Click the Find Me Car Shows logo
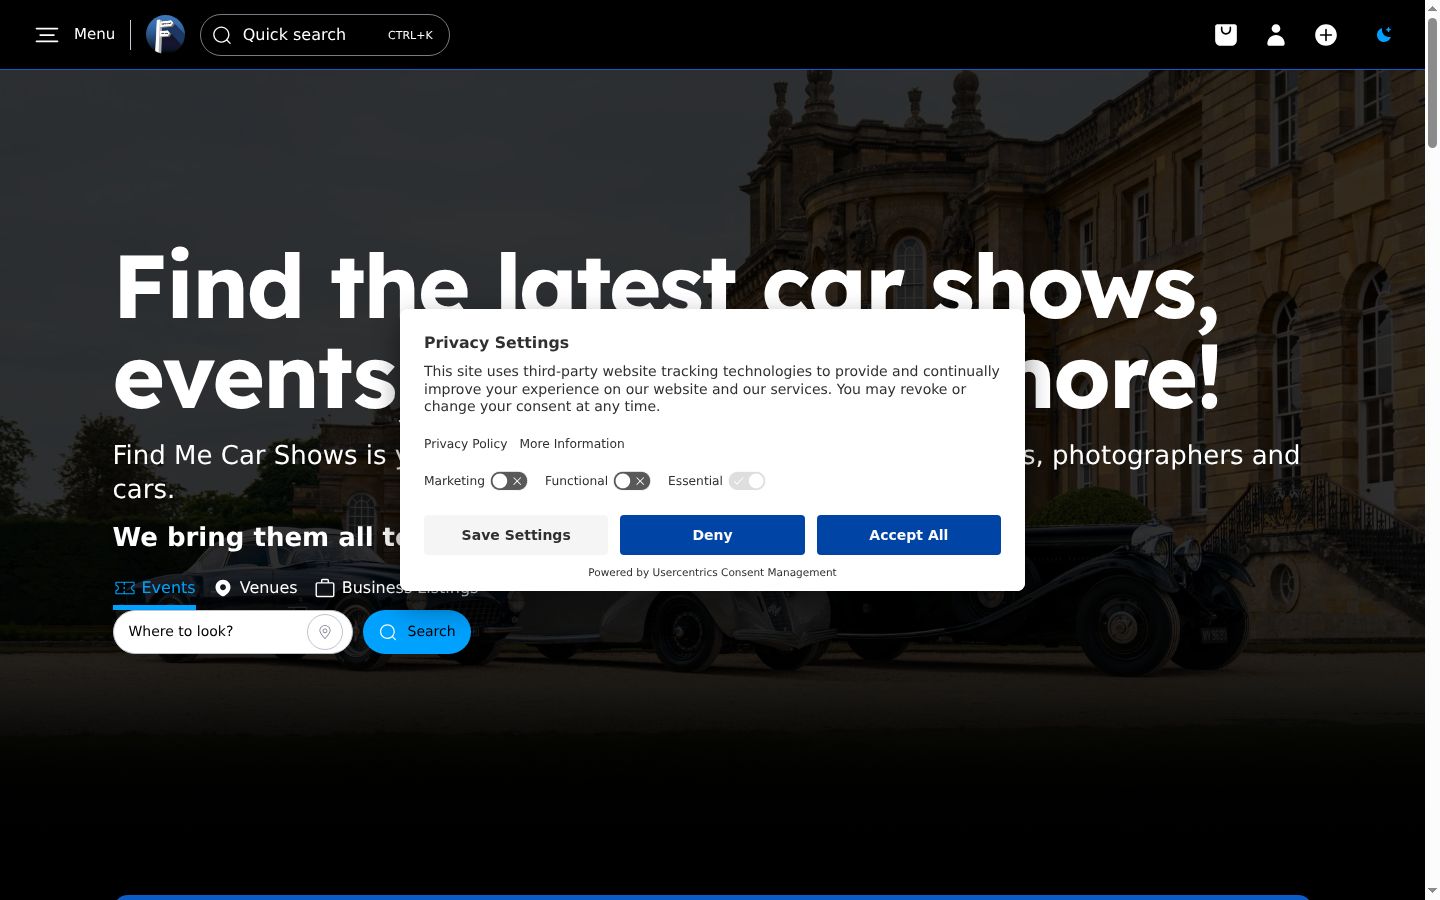Screen dimensions: 1440x900 [x=165, y=35]
